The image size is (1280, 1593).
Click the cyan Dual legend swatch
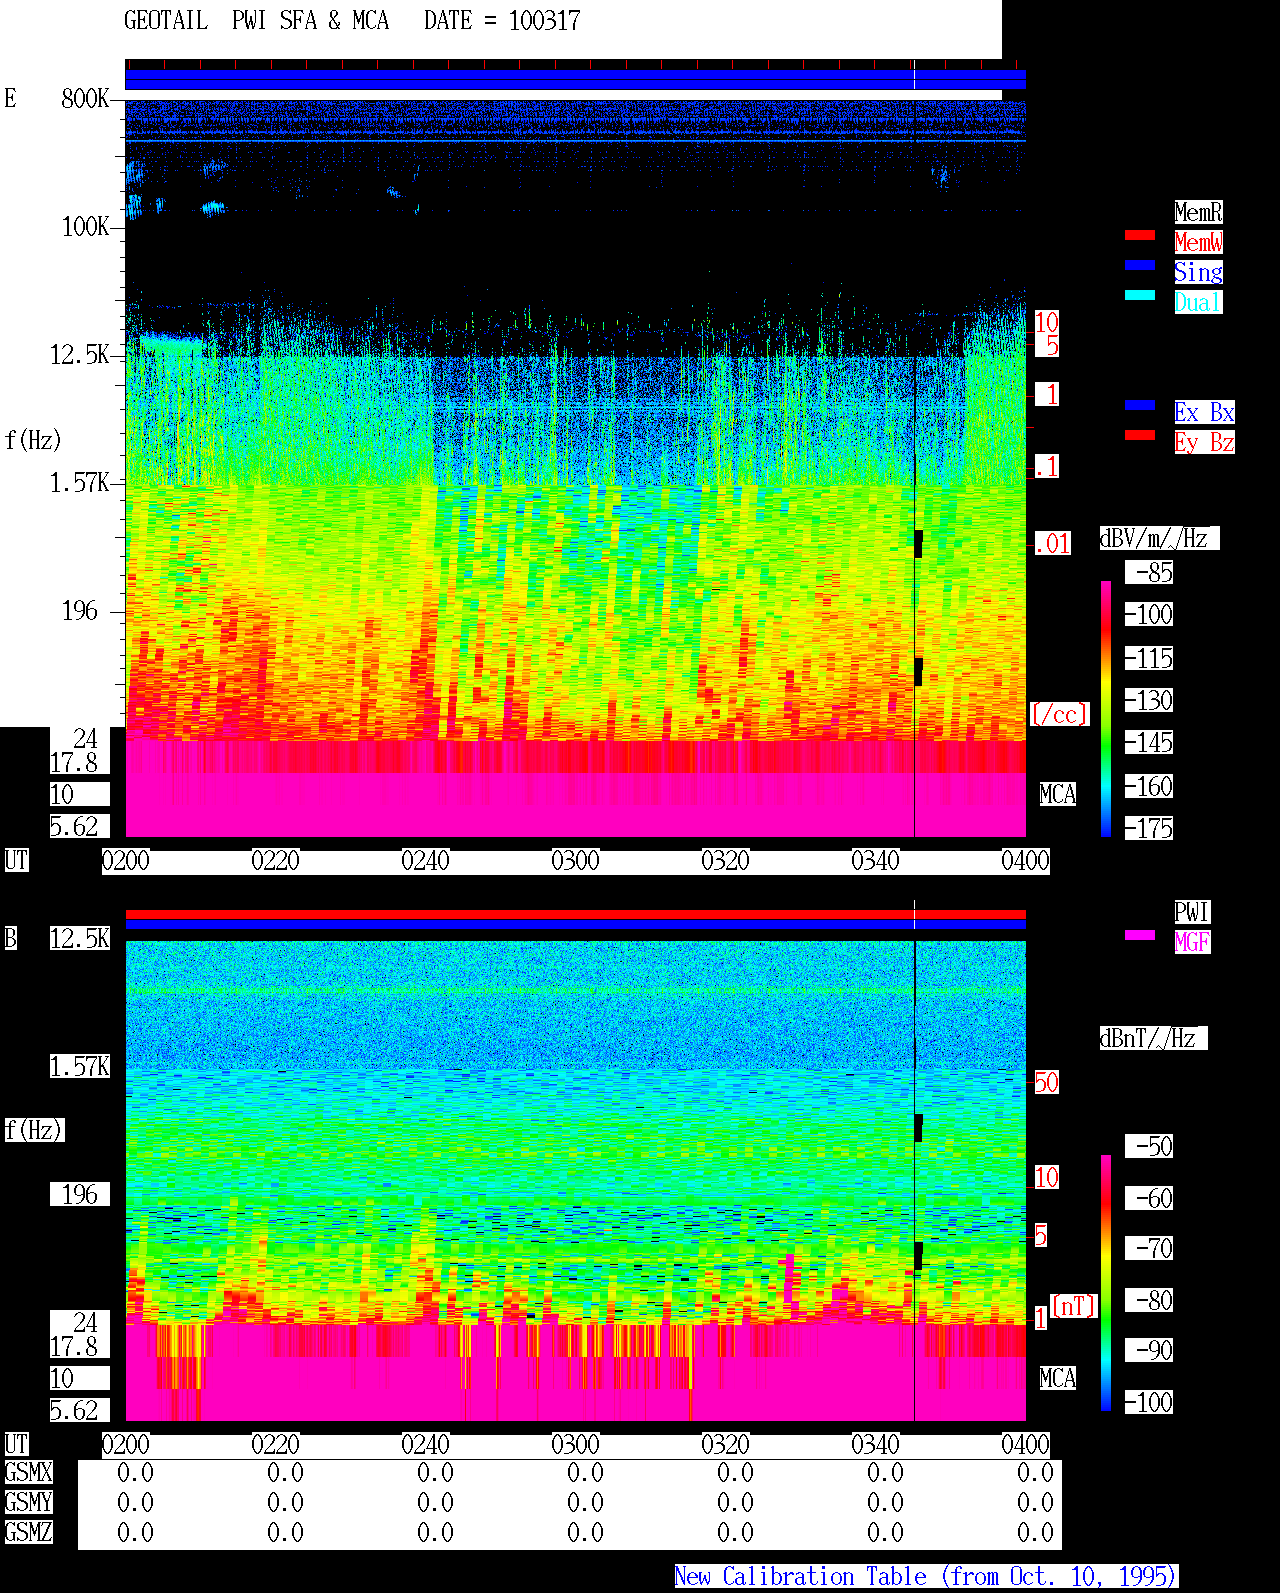1140,295
